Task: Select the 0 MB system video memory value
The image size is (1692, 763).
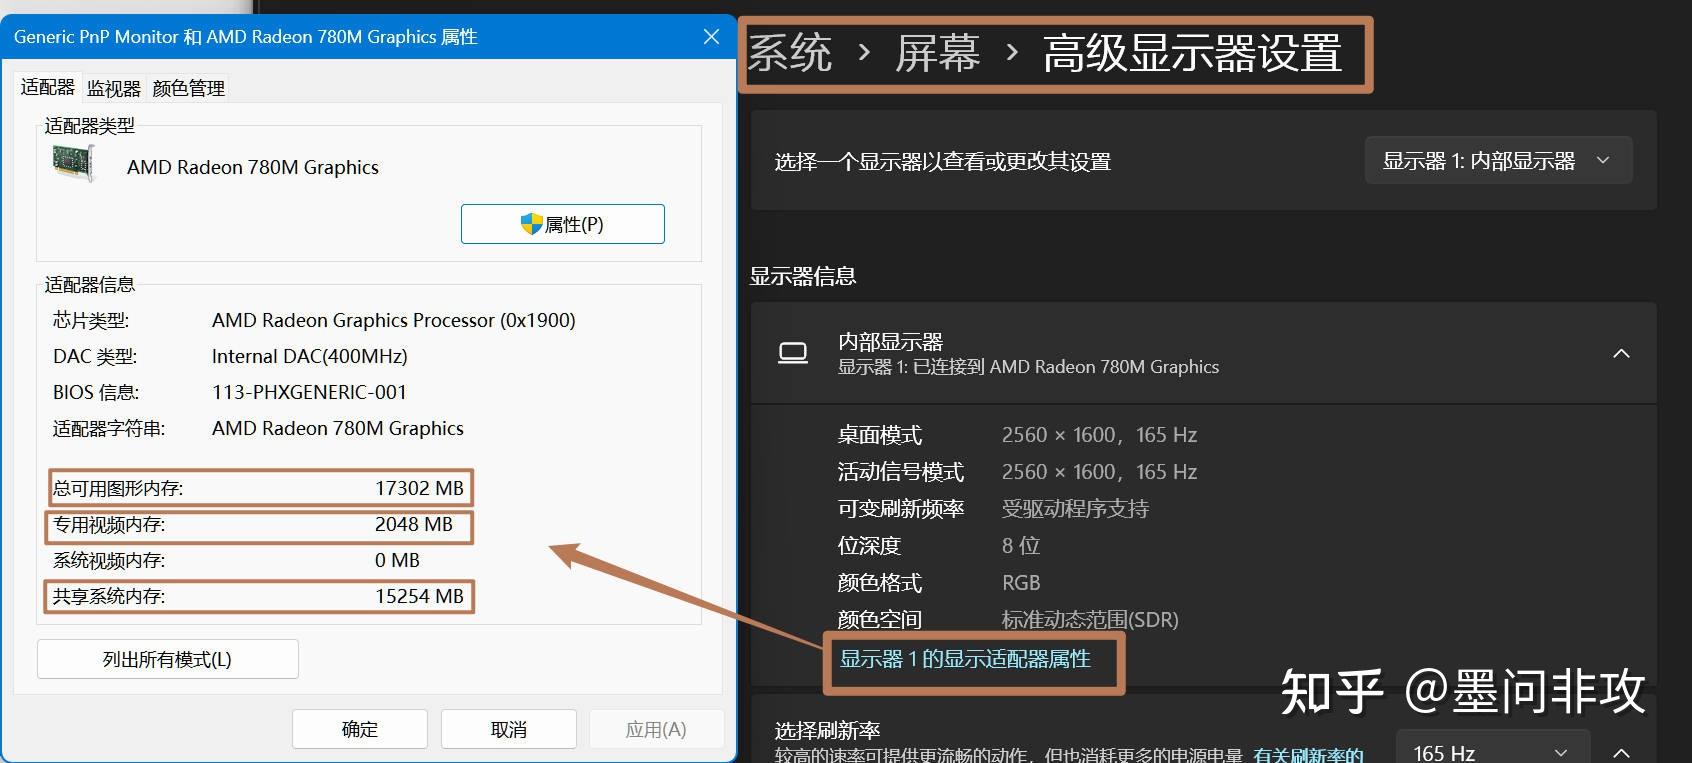Action: tap(397, 560)
